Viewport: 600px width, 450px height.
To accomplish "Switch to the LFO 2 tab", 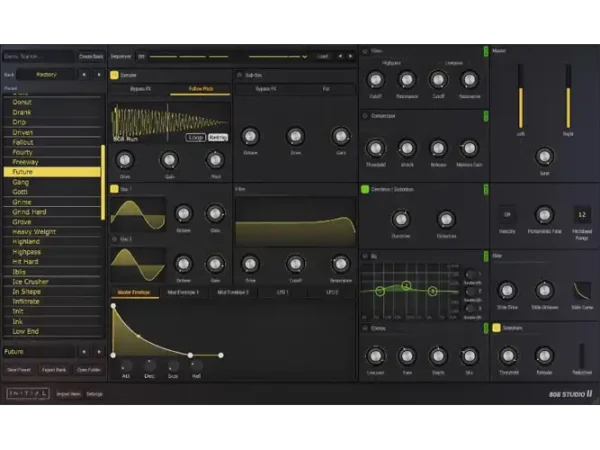I will point(332,292).
